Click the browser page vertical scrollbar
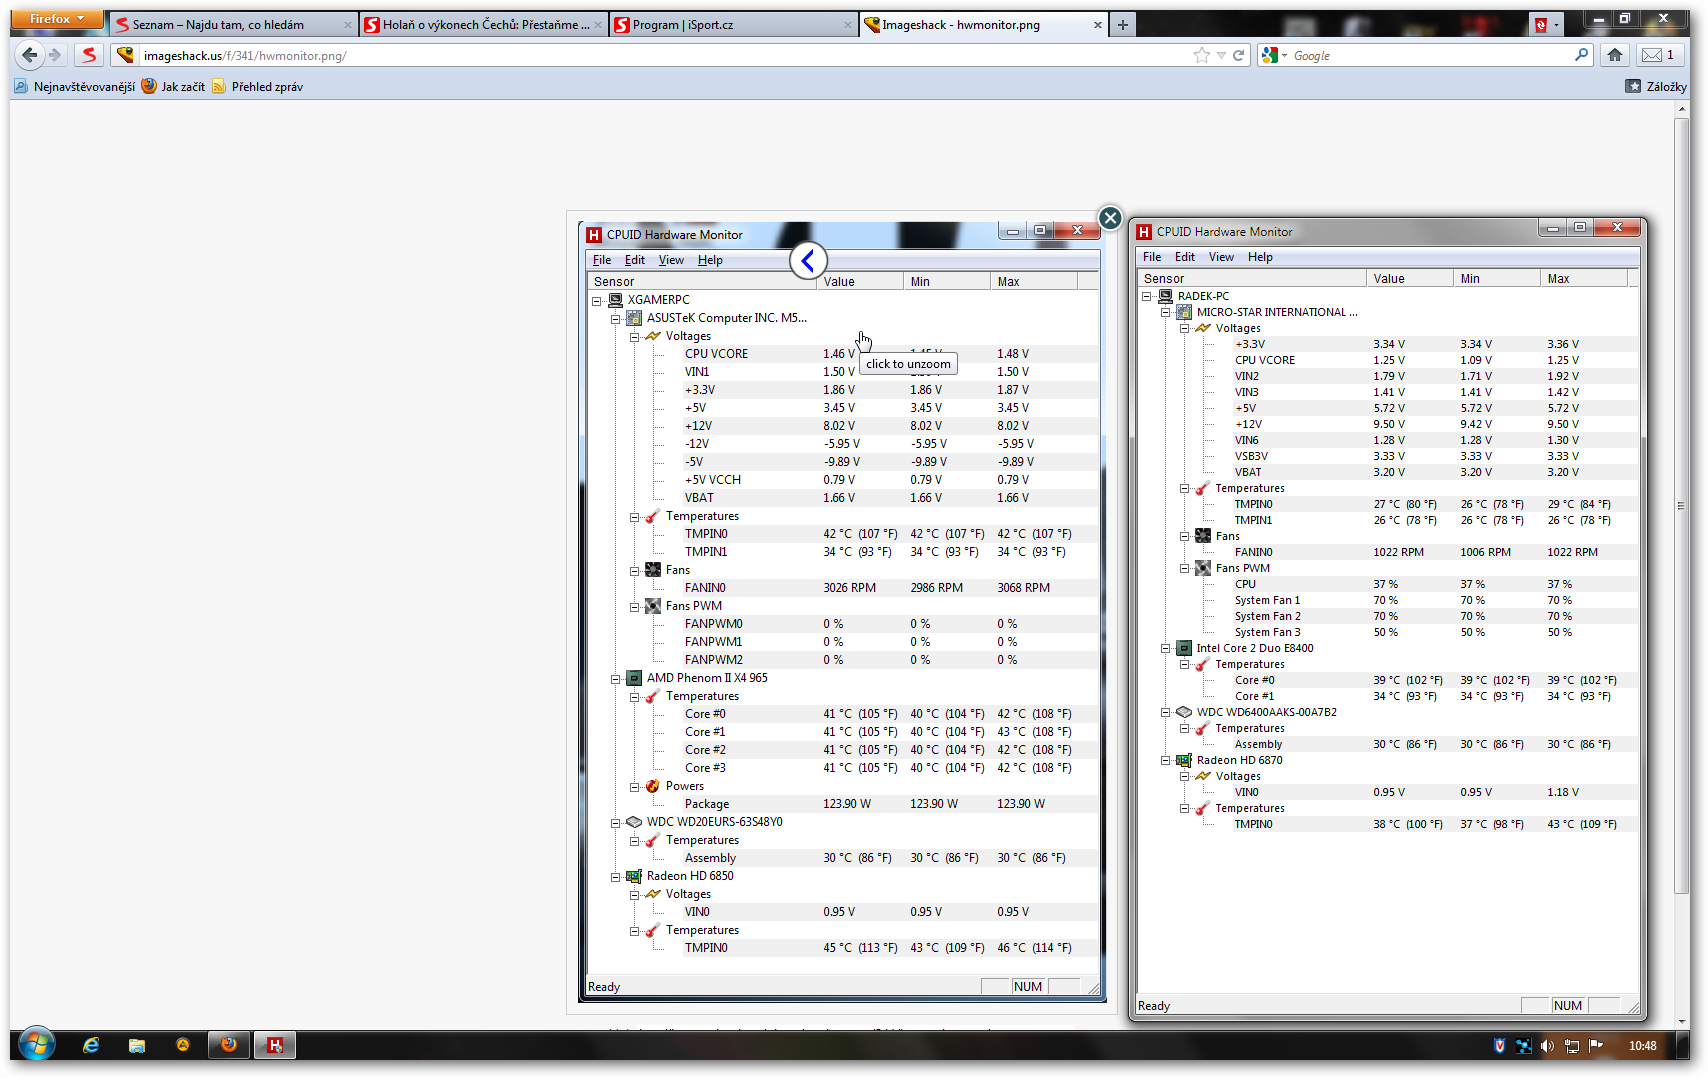Viewport: 1708px width, 1078px height. click(1681, 505)
